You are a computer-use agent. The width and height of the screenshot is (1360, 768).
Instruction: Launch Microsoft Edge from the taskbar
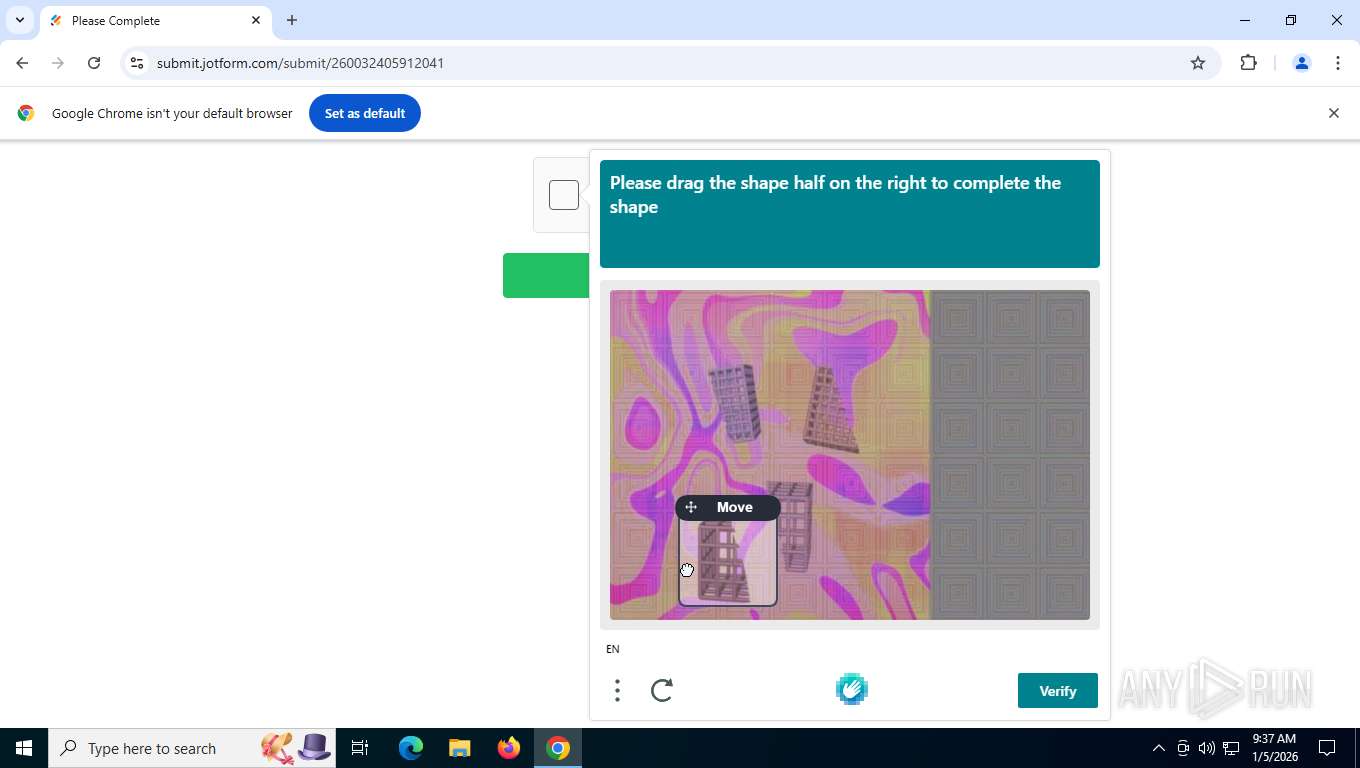tap(410, 748)
